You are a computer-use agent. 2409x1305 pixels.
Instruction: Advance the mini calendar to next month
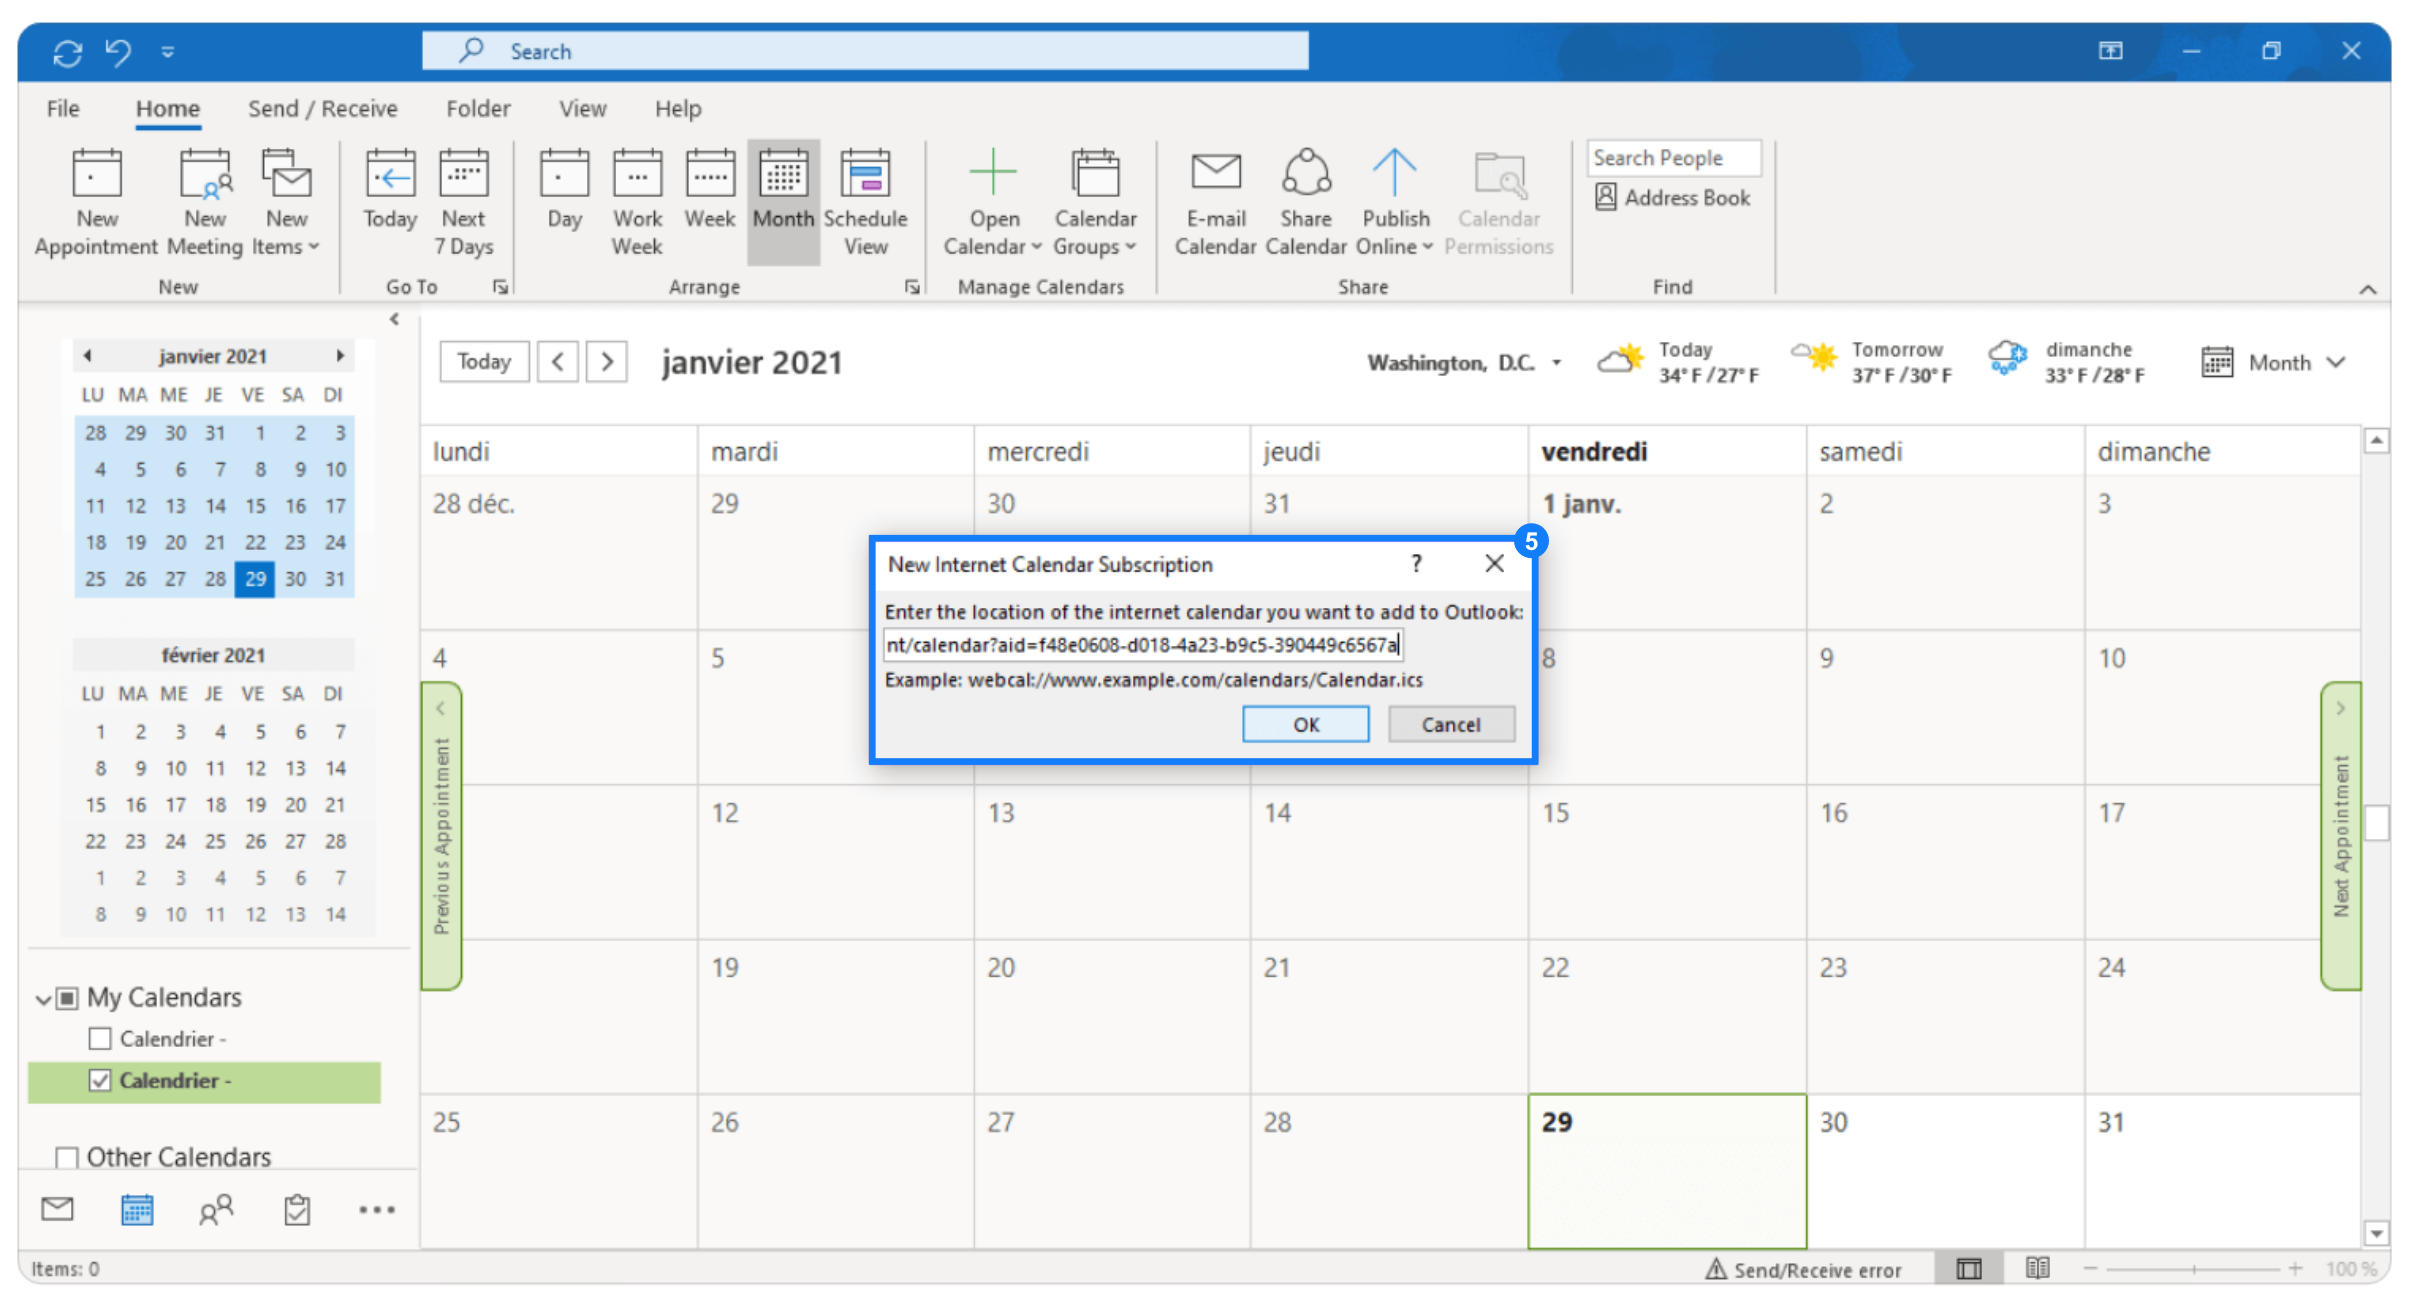340,355
